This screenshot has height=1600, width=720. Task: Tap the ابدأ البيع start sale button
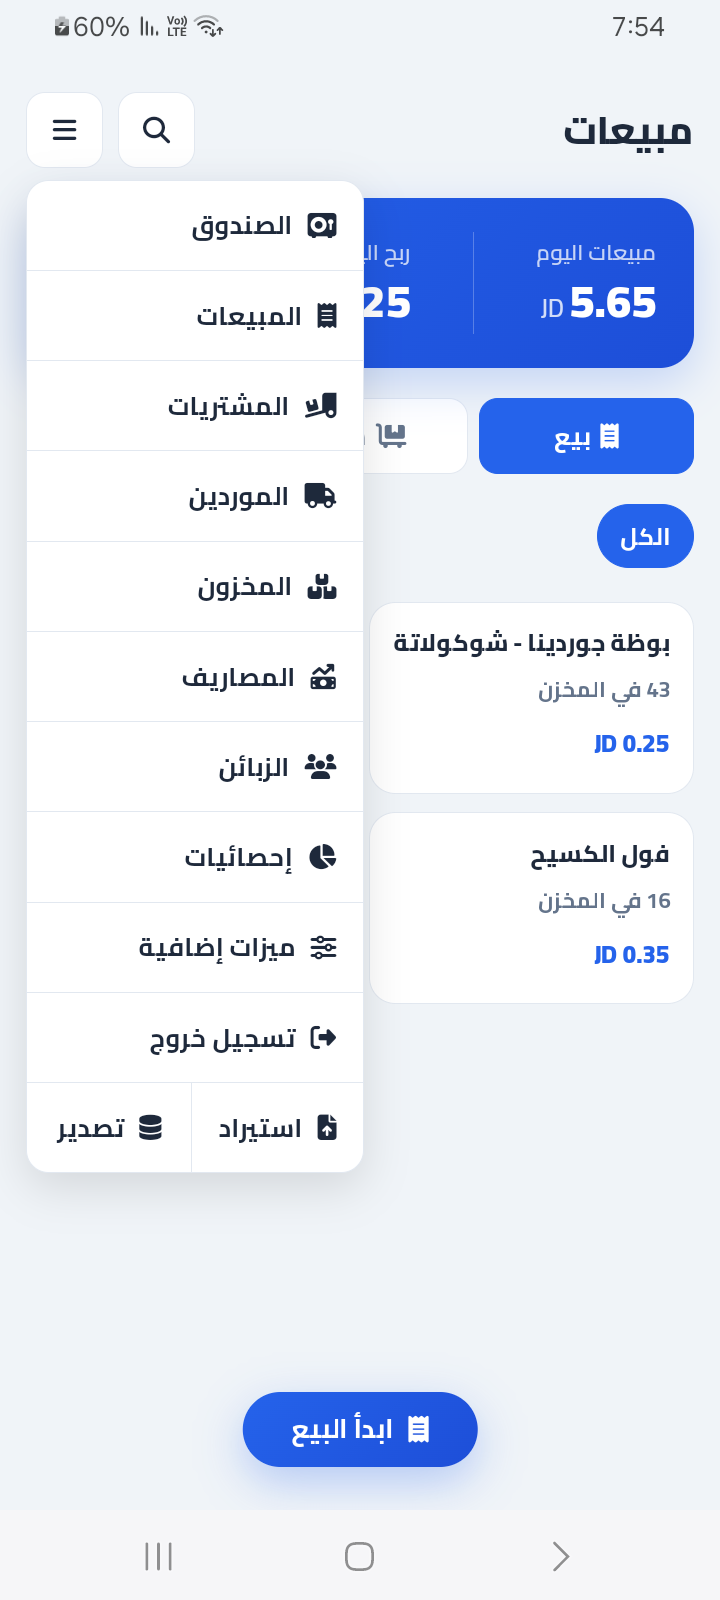360,1430
